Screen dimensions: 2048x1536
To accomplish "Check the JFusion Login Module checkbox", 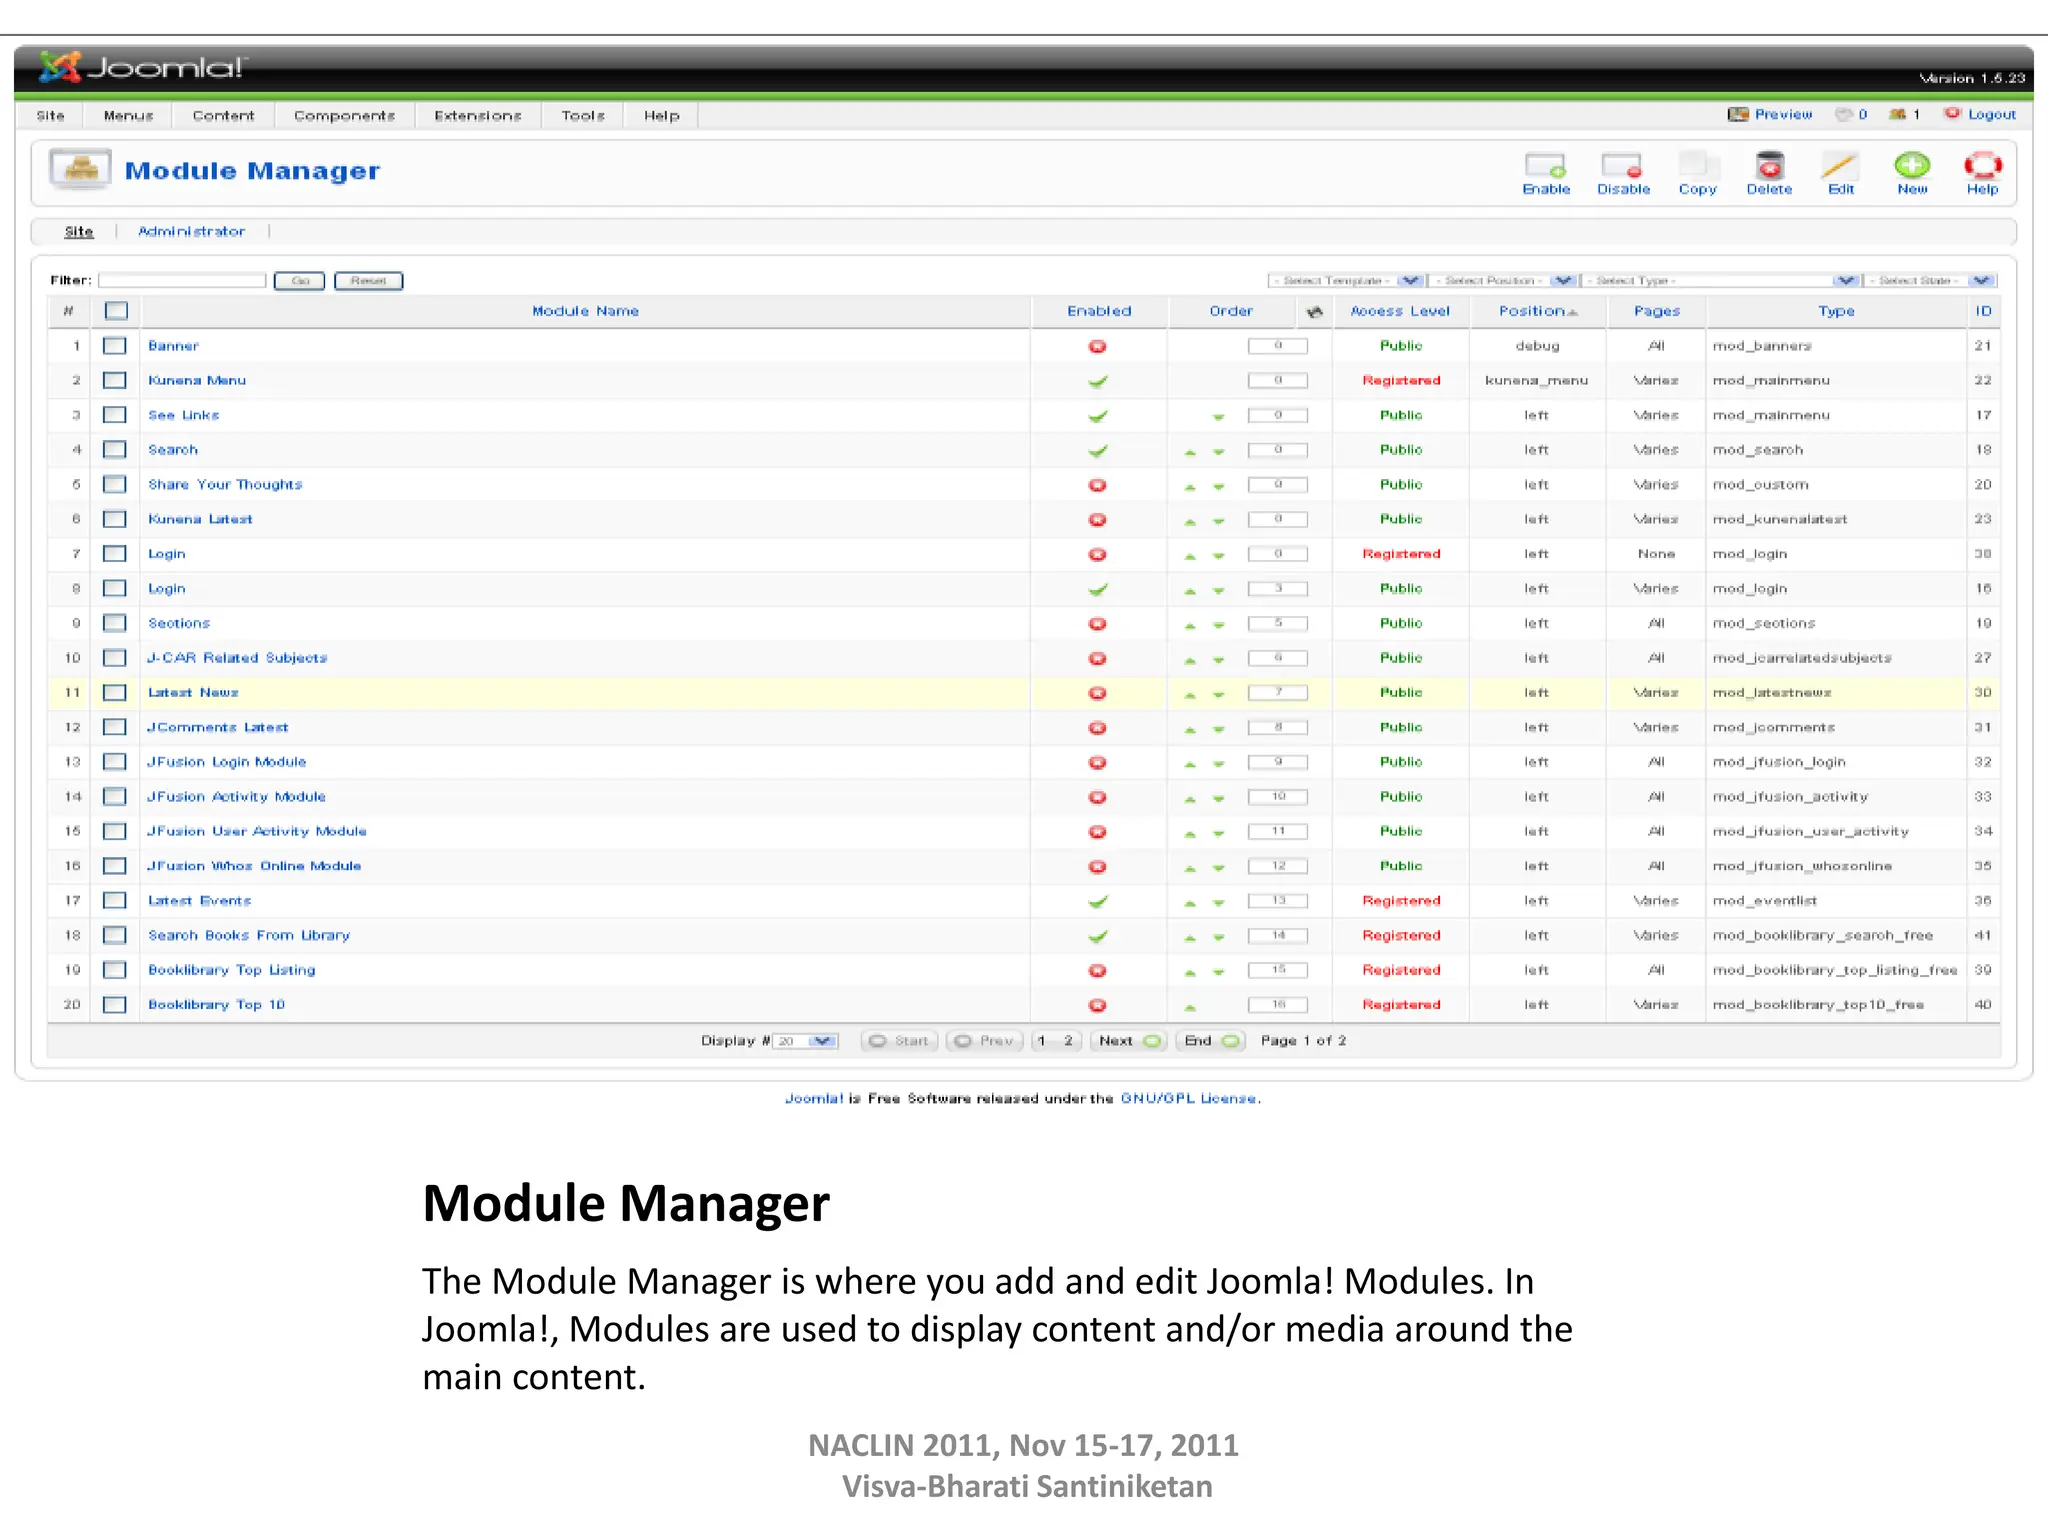I will 115,762.
